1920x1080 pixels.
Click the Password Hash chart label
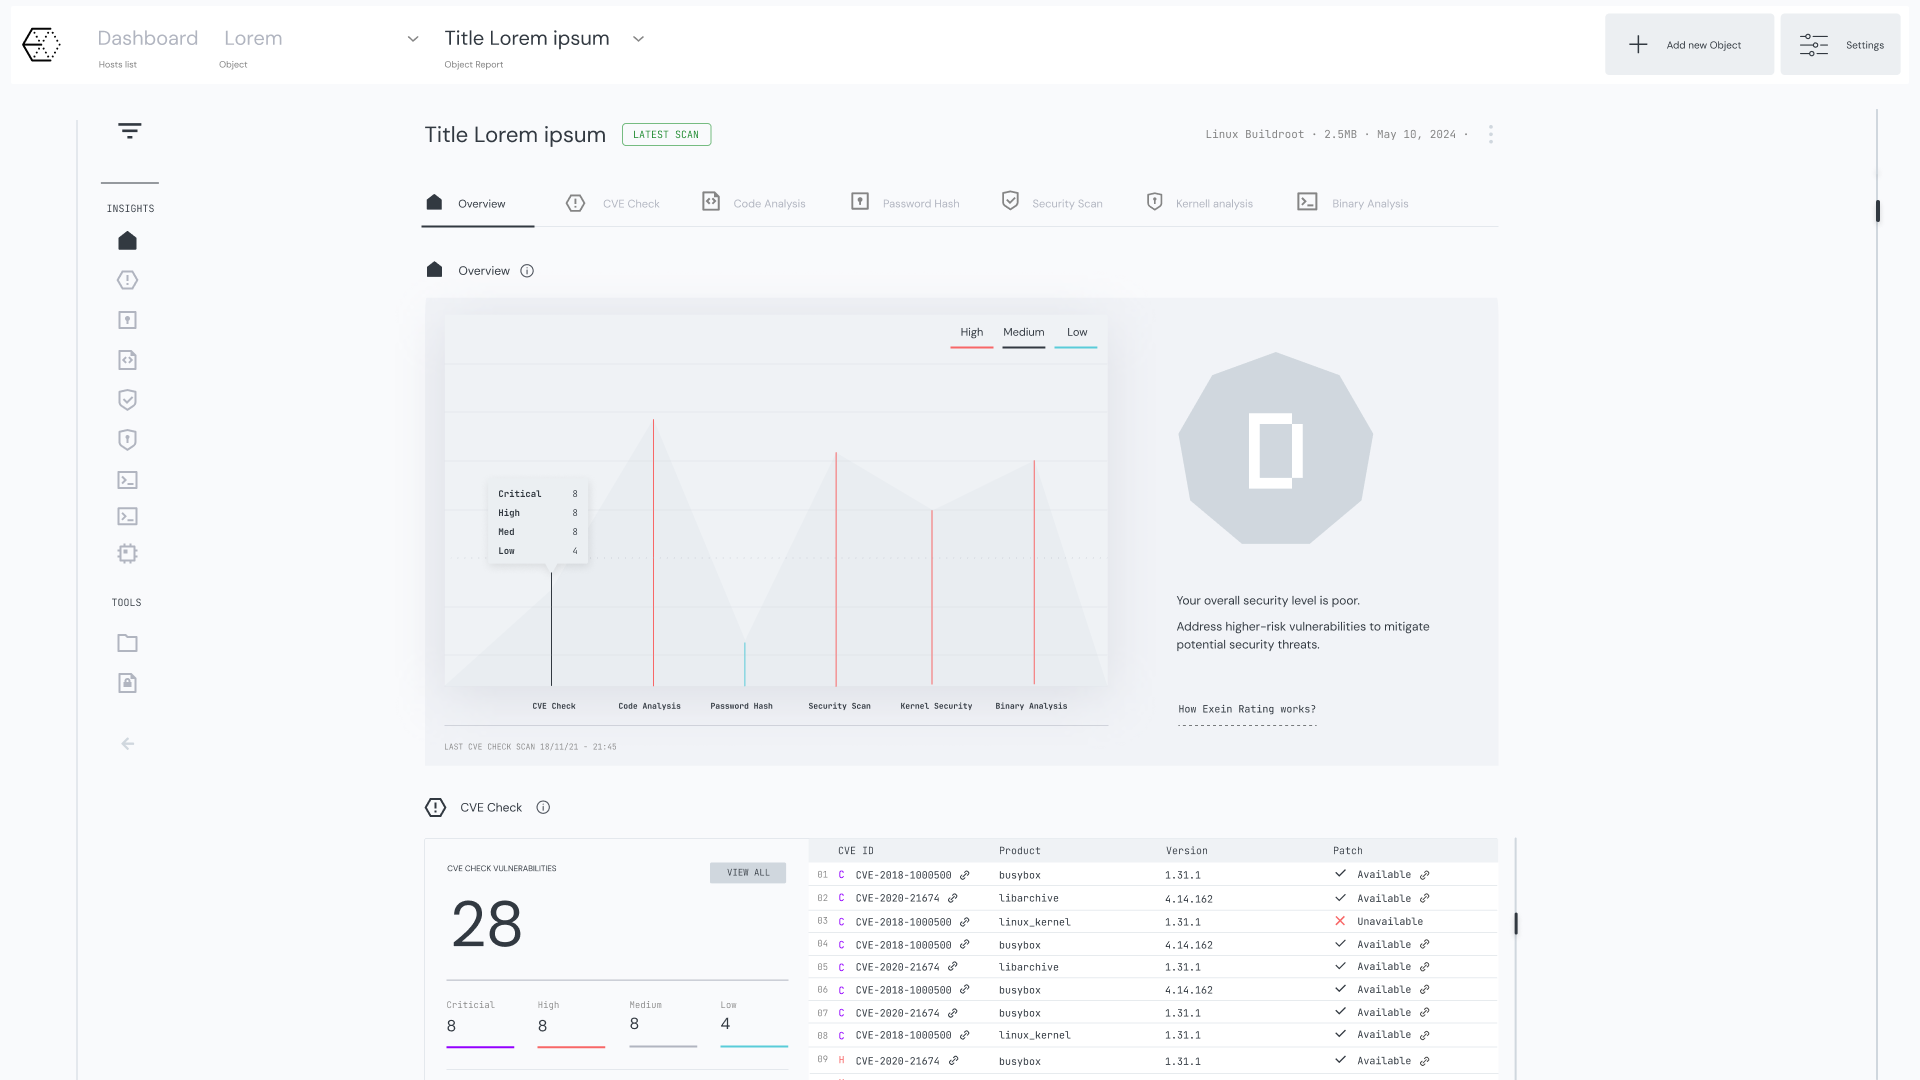pyautogui.click(x=741, y=706)
